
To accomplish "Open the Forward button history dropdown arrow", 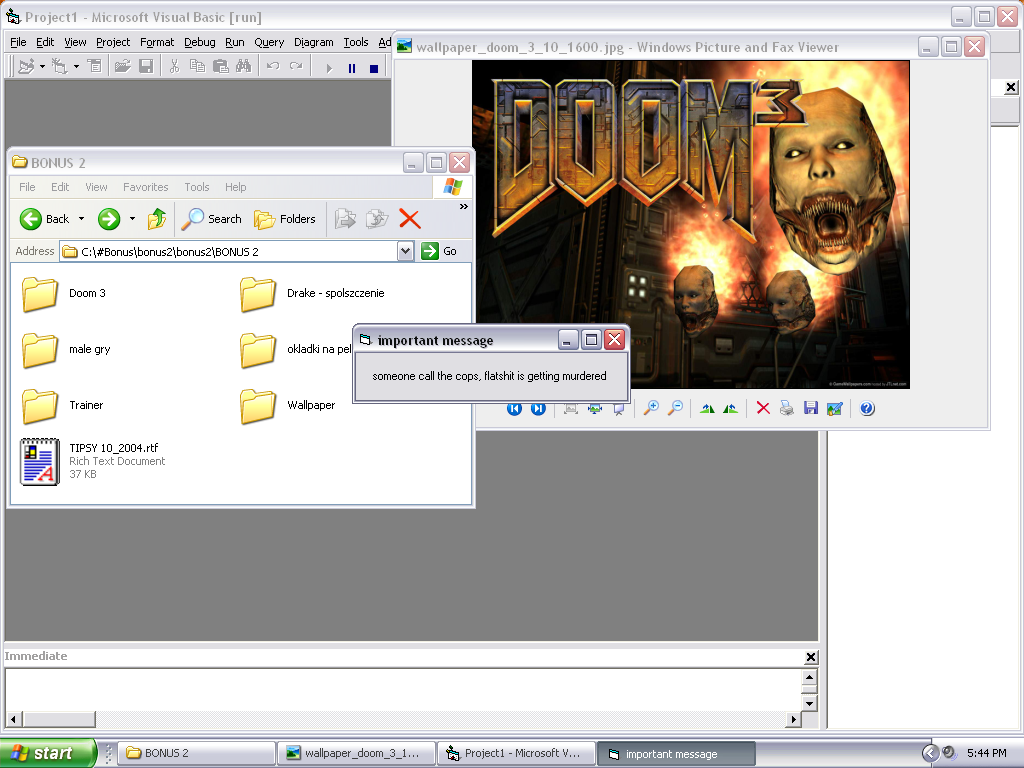I will (132, 219).
